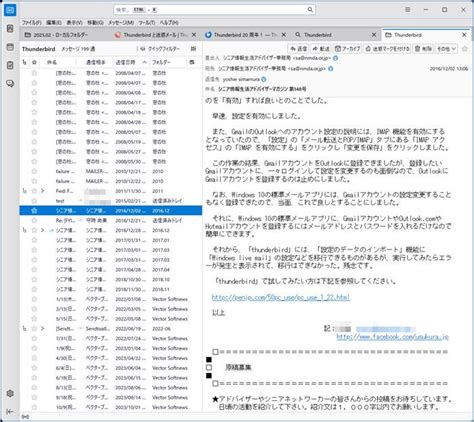
Task: Click the magnifier icon in the search box
Action: point(310,10)
